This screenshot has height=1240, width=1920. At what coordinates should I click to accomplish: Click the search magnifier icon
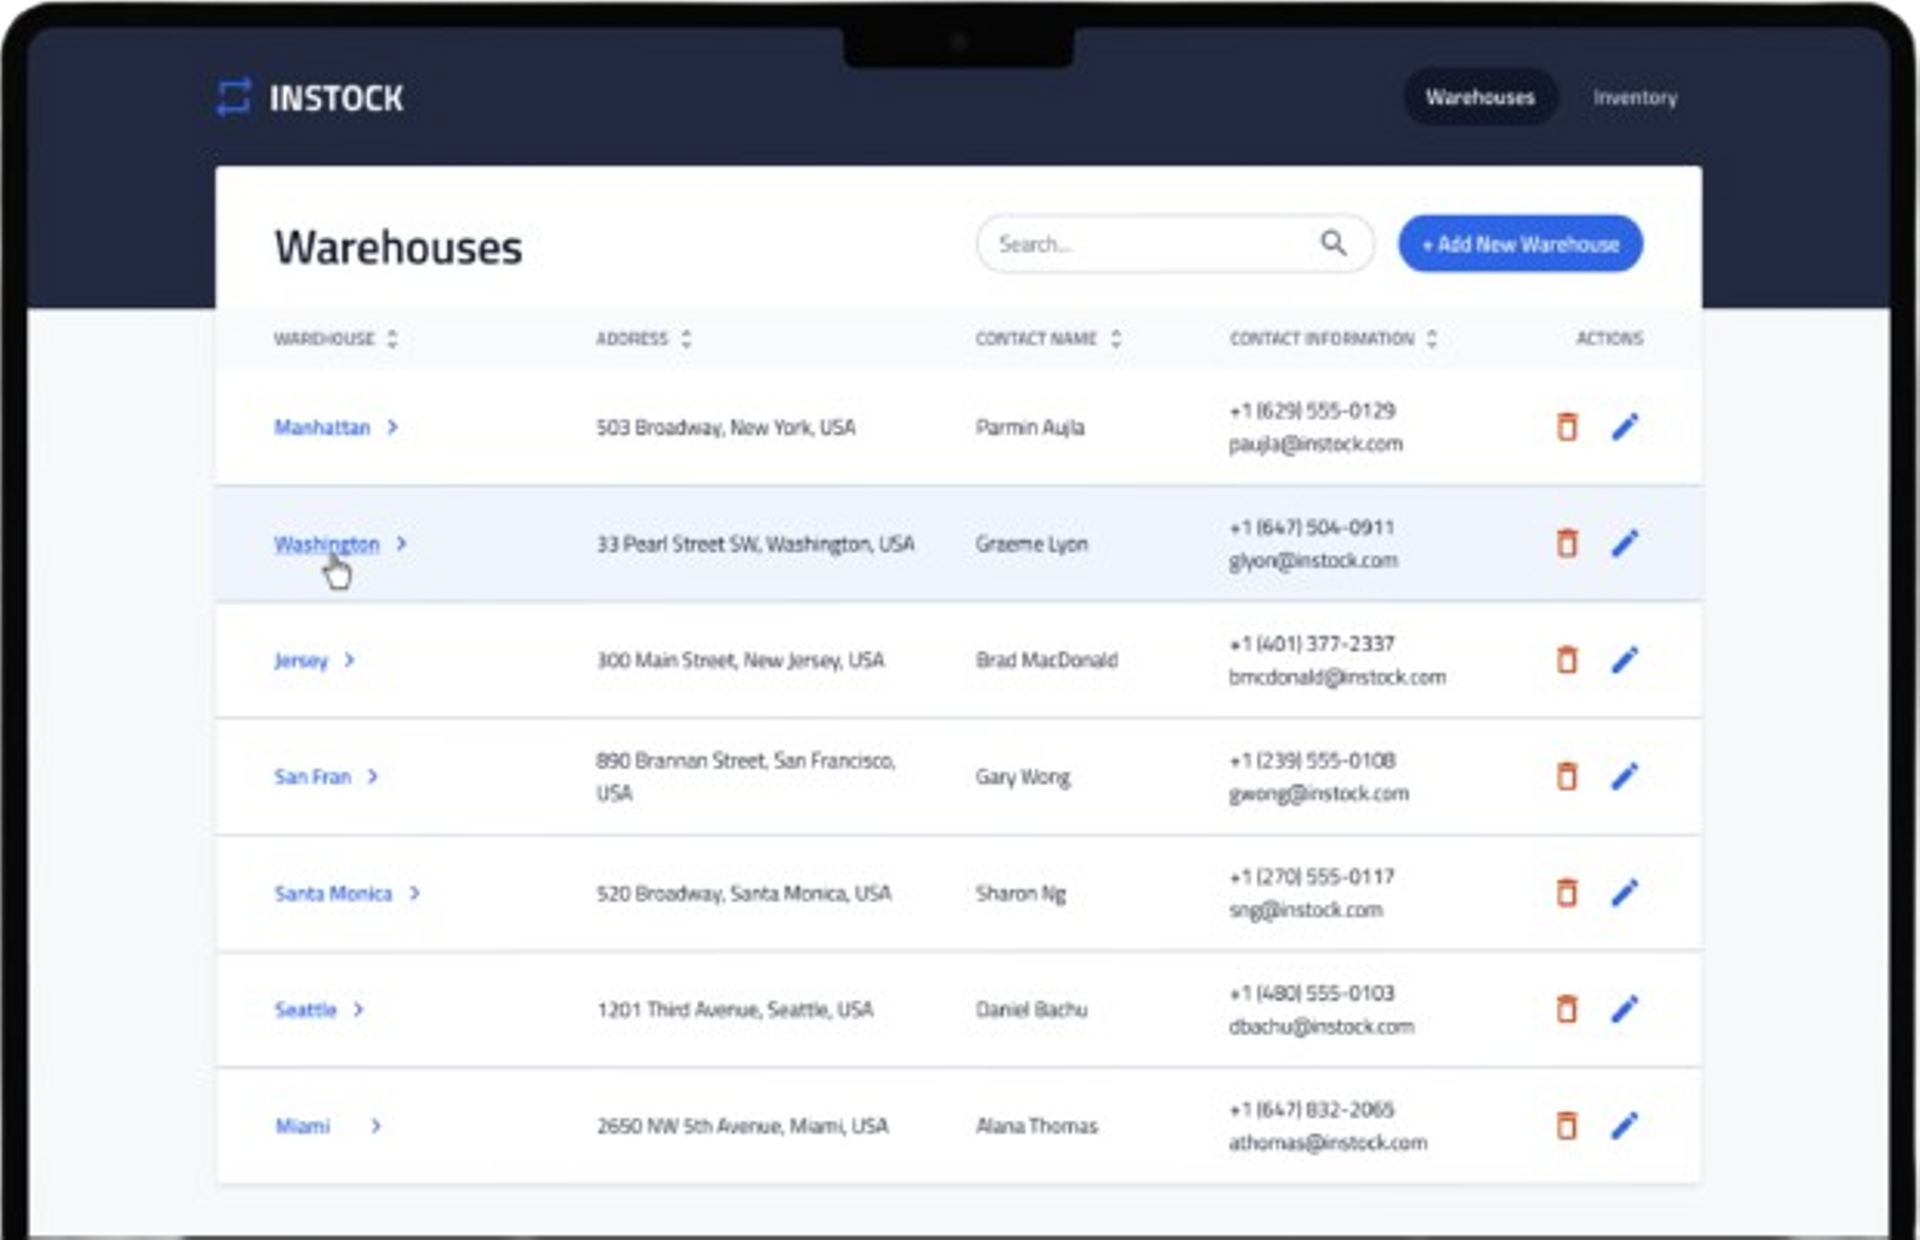click(x=1333, y=243)
